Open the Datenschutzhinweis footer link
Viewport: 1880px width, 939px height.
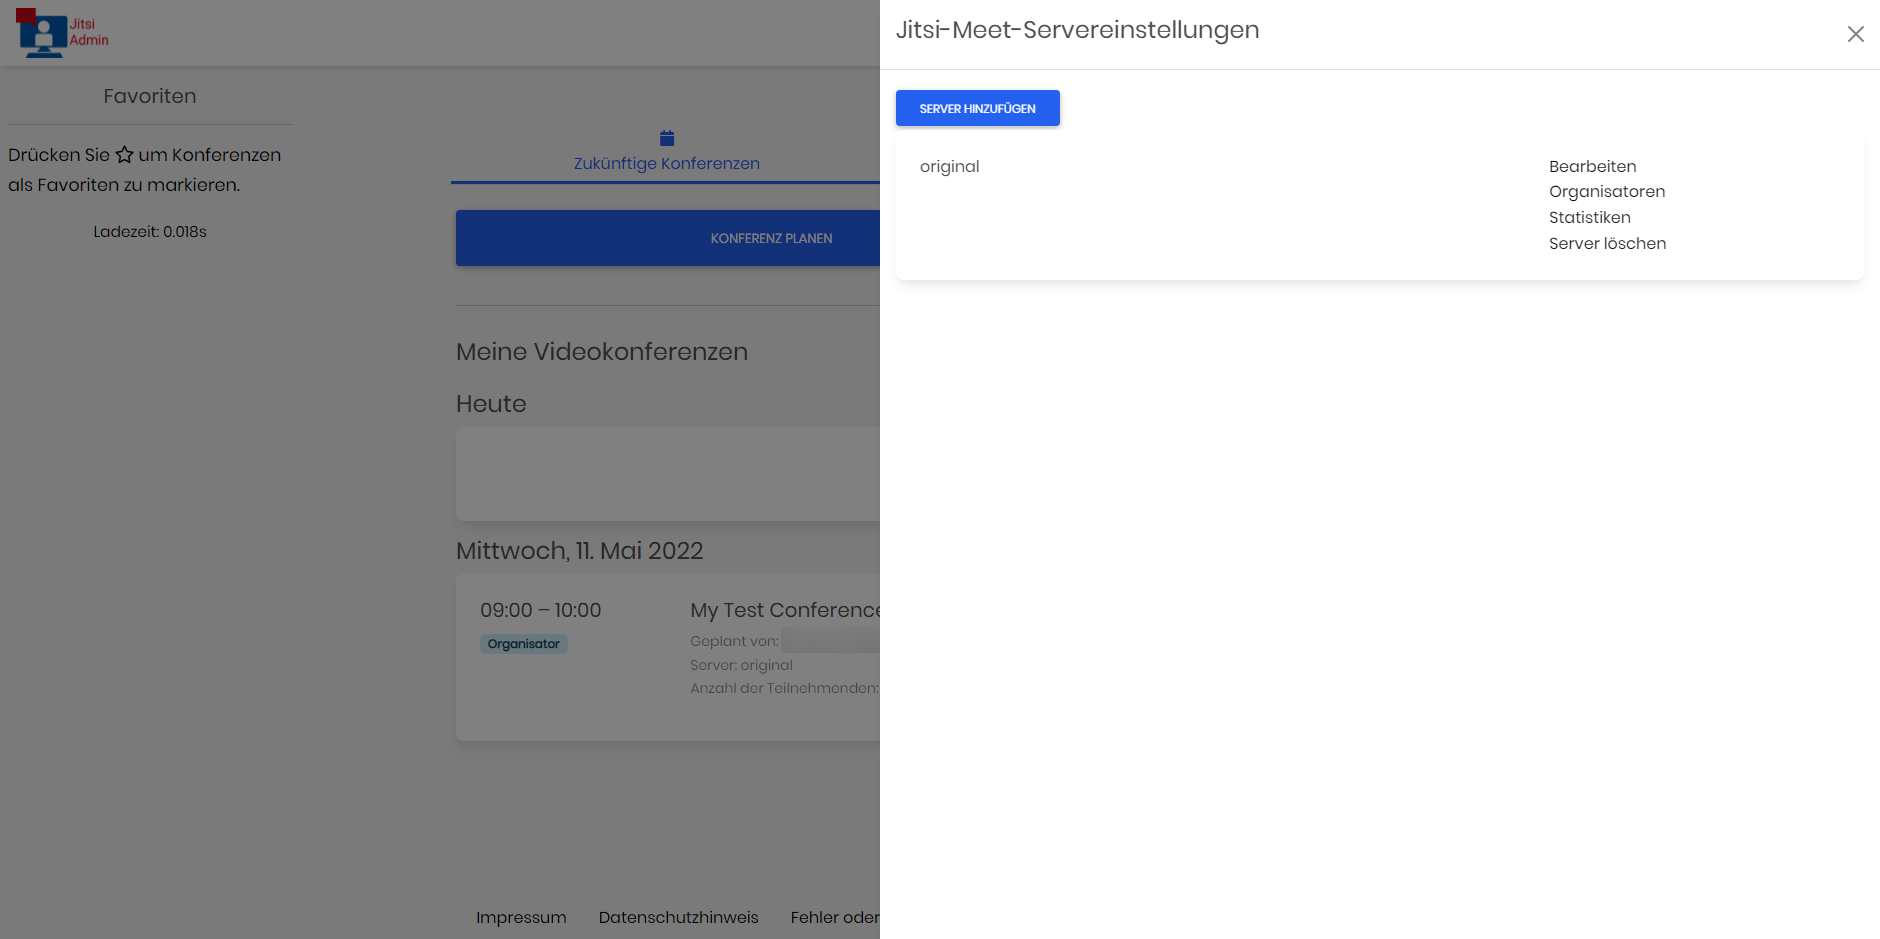[x=678, y=917]
